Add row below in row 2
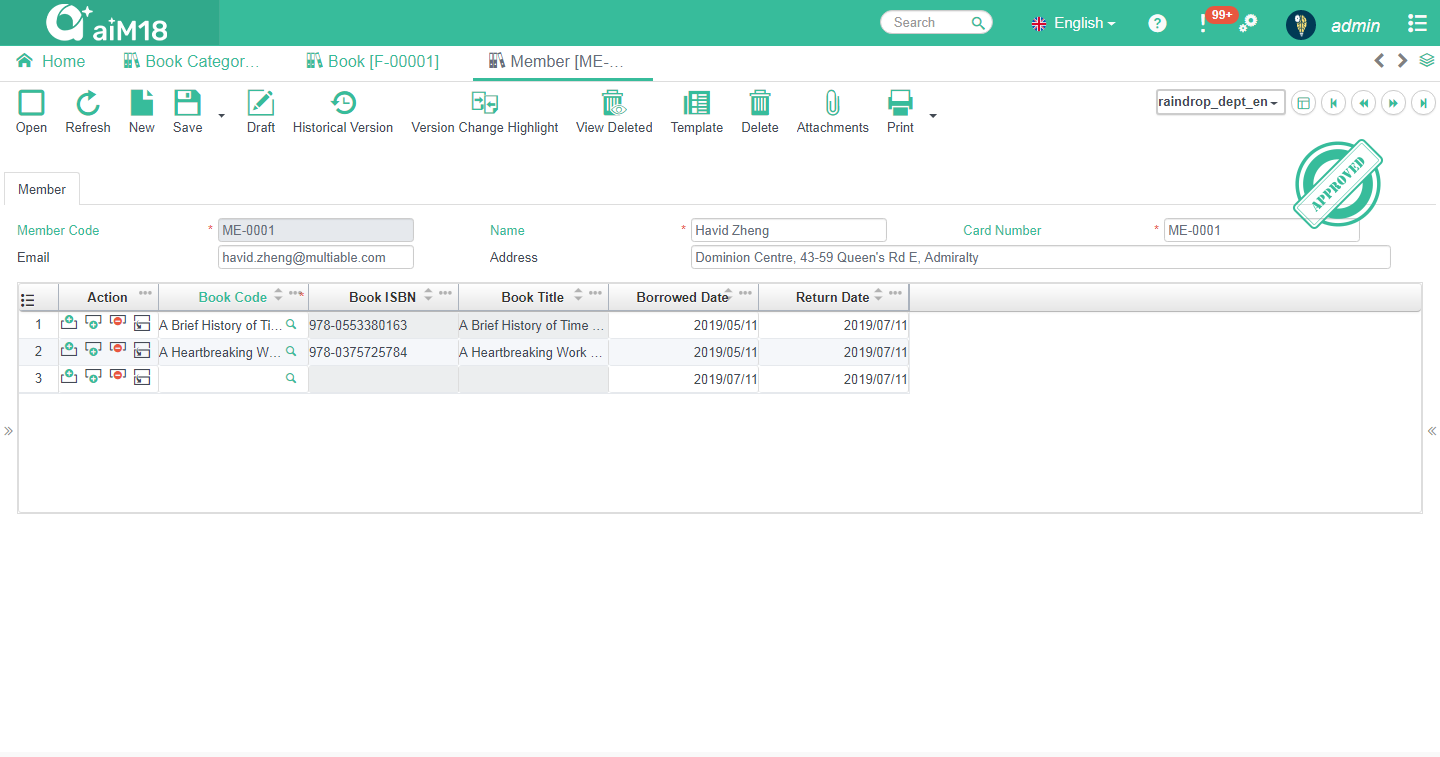Screen dimensions: 1440x757 93,350
